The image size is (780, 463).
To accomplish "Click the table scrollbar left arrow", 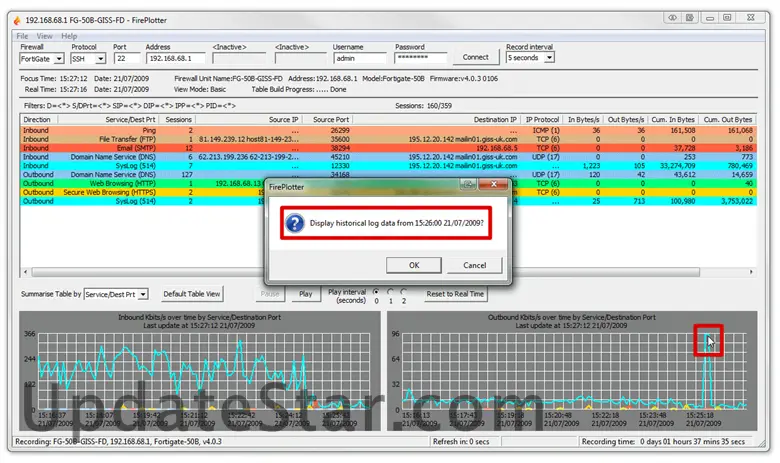I will tap(25, 272).
